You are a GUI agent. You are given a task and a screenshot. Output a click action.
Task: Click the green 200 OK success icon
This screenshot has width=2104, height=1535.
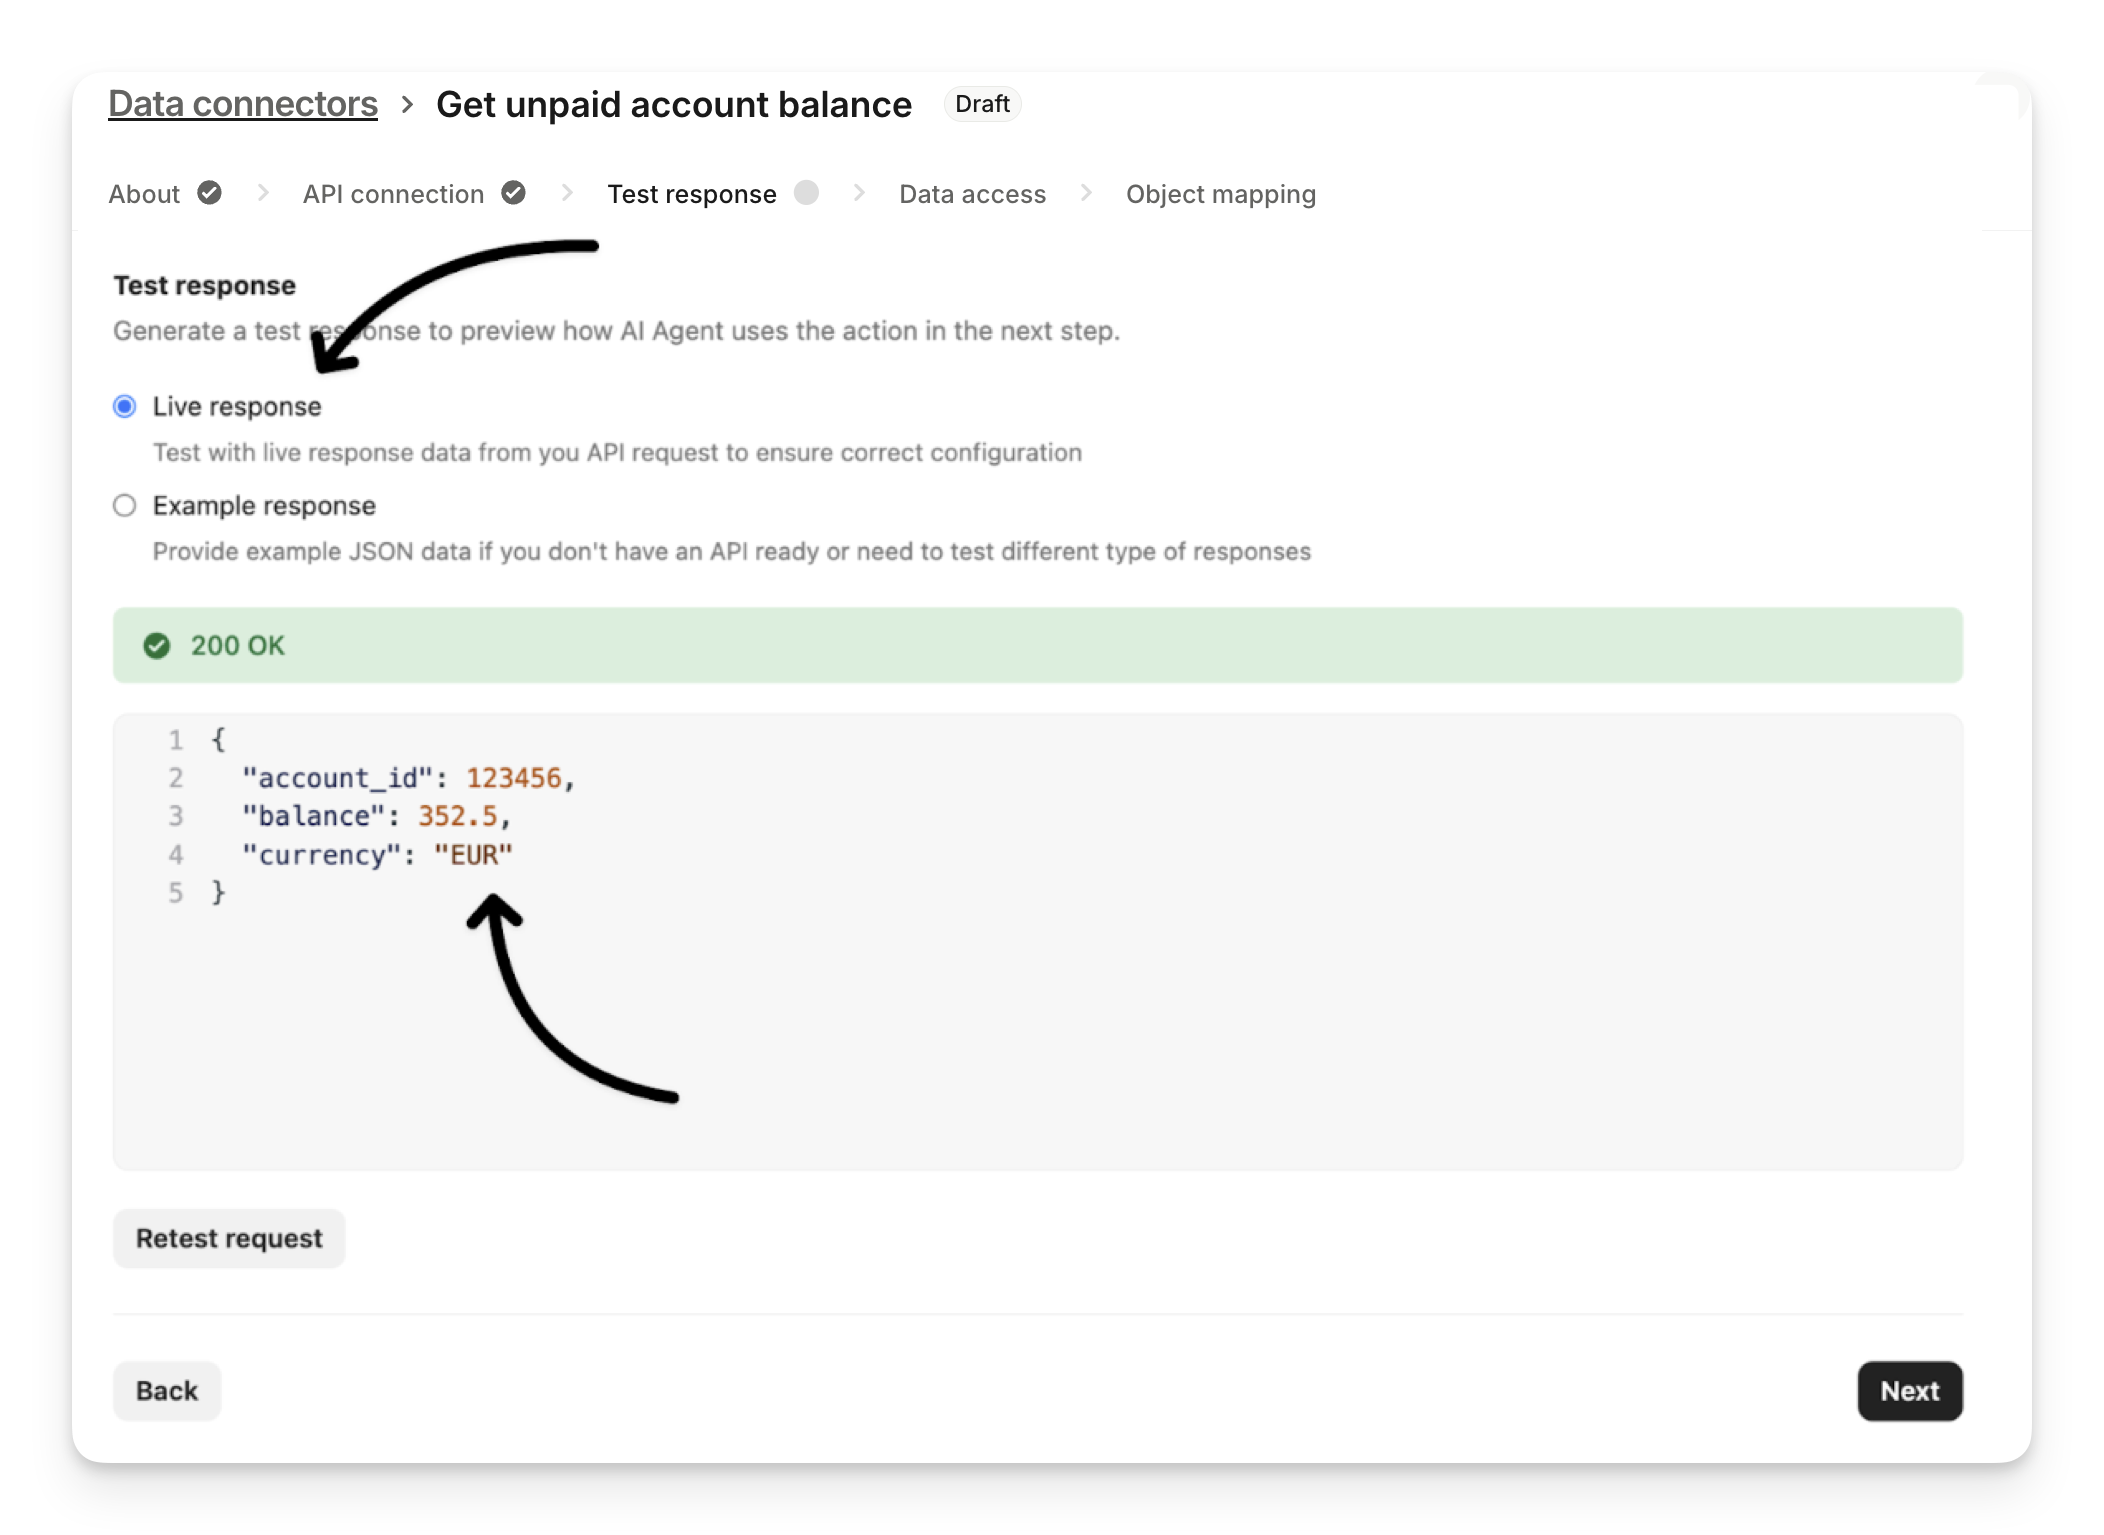157,646
